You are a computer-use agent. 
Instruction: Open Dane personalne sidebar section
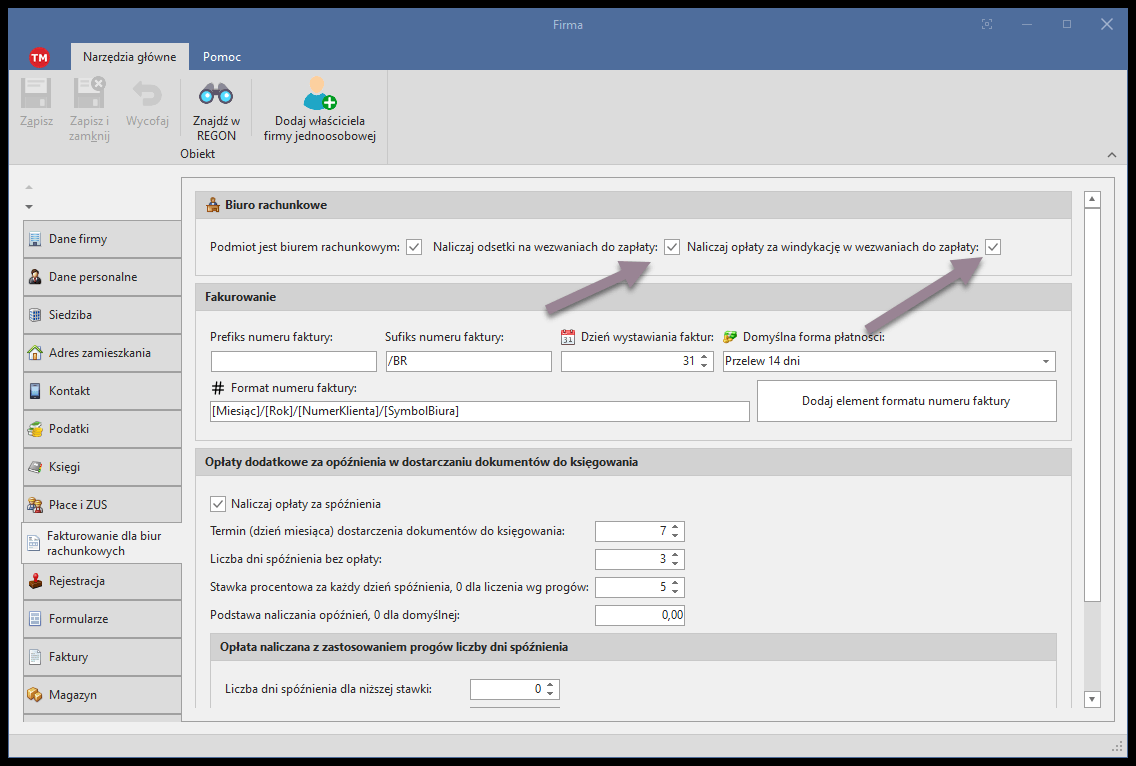click(x=102, y=277)
